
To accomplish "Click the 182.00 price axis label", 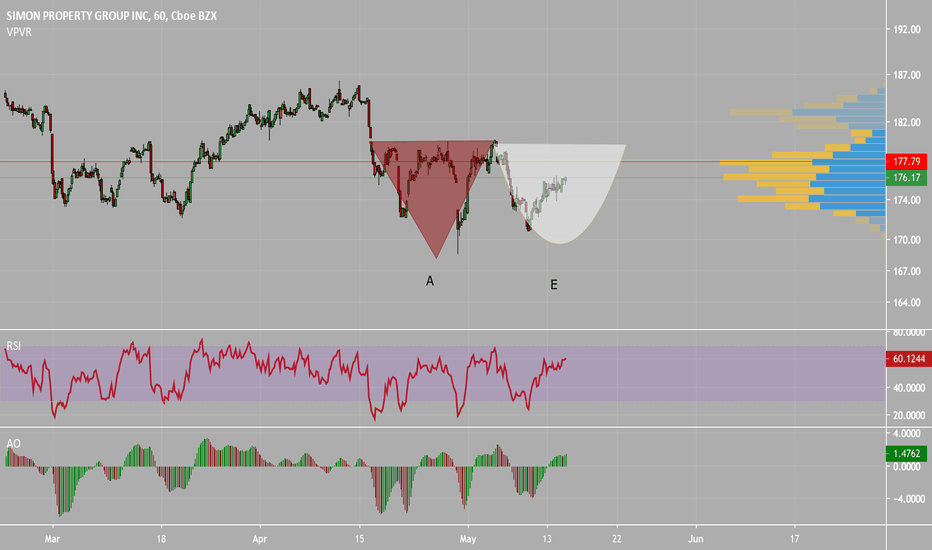I will point(906,122).
